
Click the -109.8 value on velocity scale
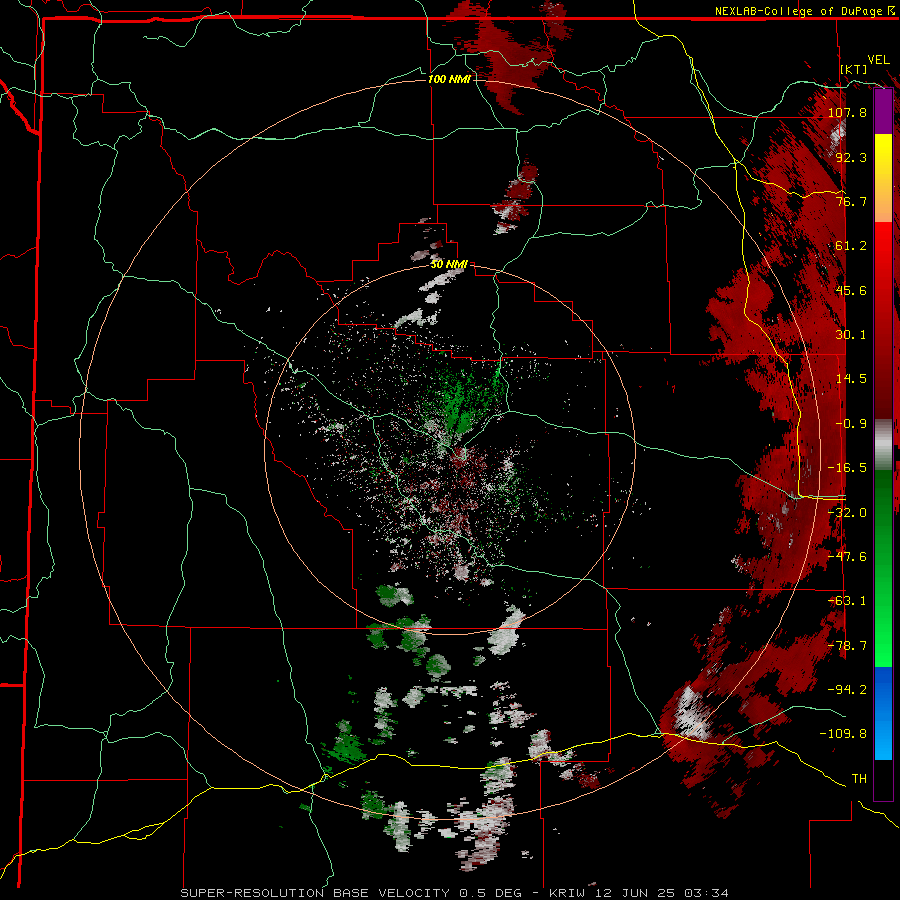coord(843,734)
